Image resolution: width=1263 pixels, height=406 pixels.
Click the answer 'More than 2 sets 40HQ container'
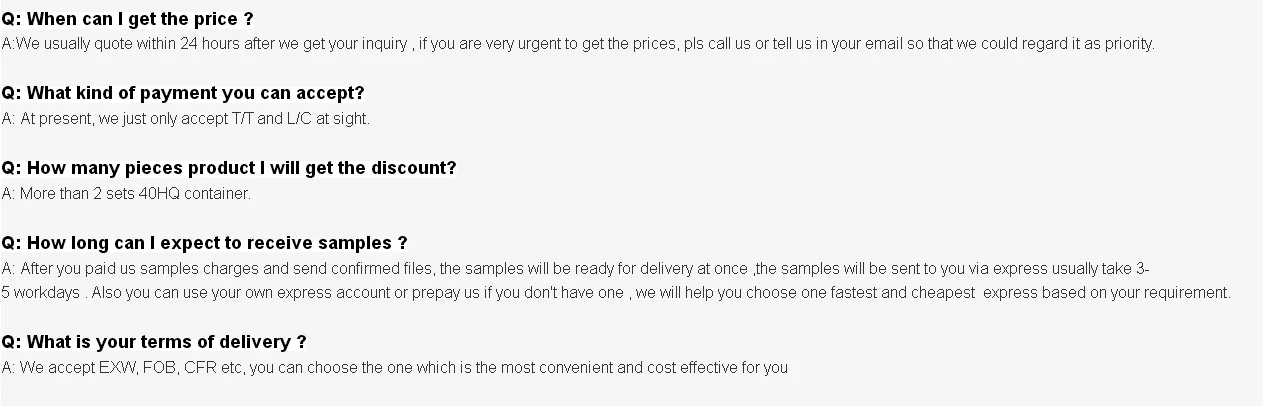point(126,193)
